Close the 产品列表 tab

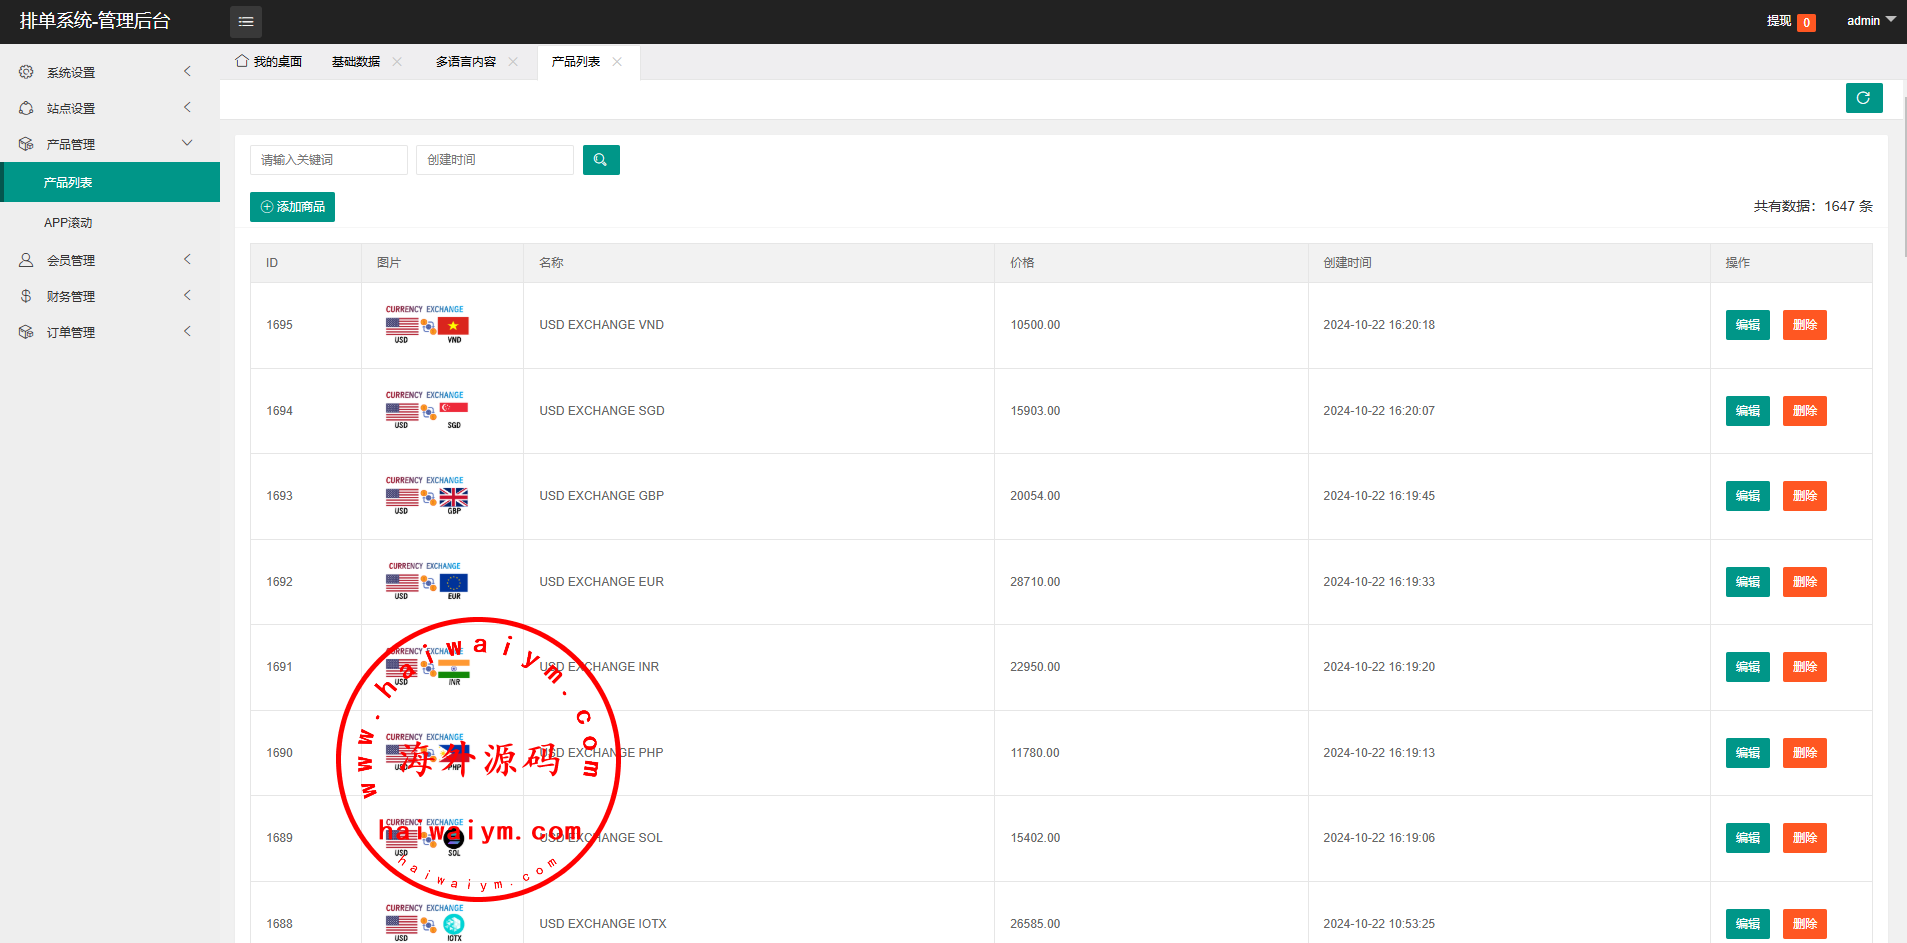617,62
